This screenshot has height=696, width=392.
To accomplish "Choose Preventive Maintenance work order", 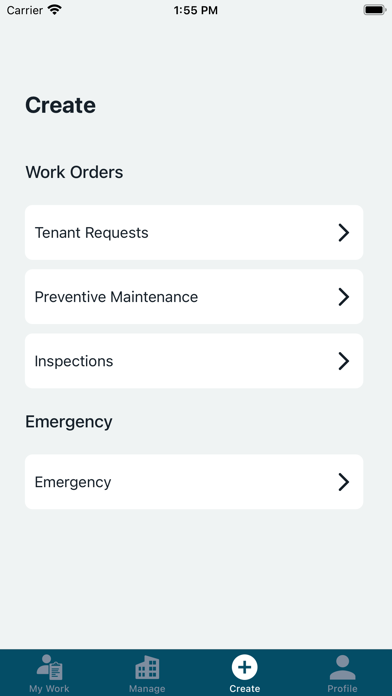I will click(194, 297).
